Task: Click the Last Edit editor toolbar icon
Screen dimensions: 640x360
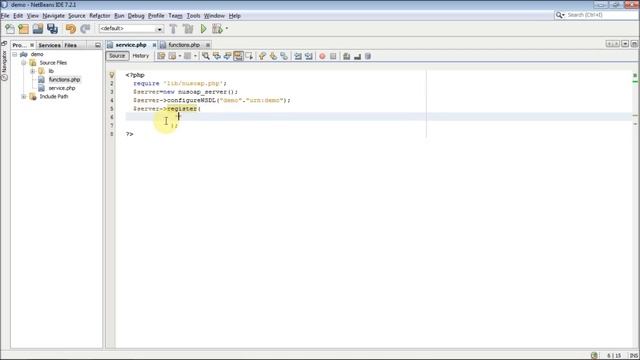Action: [161, 56]
